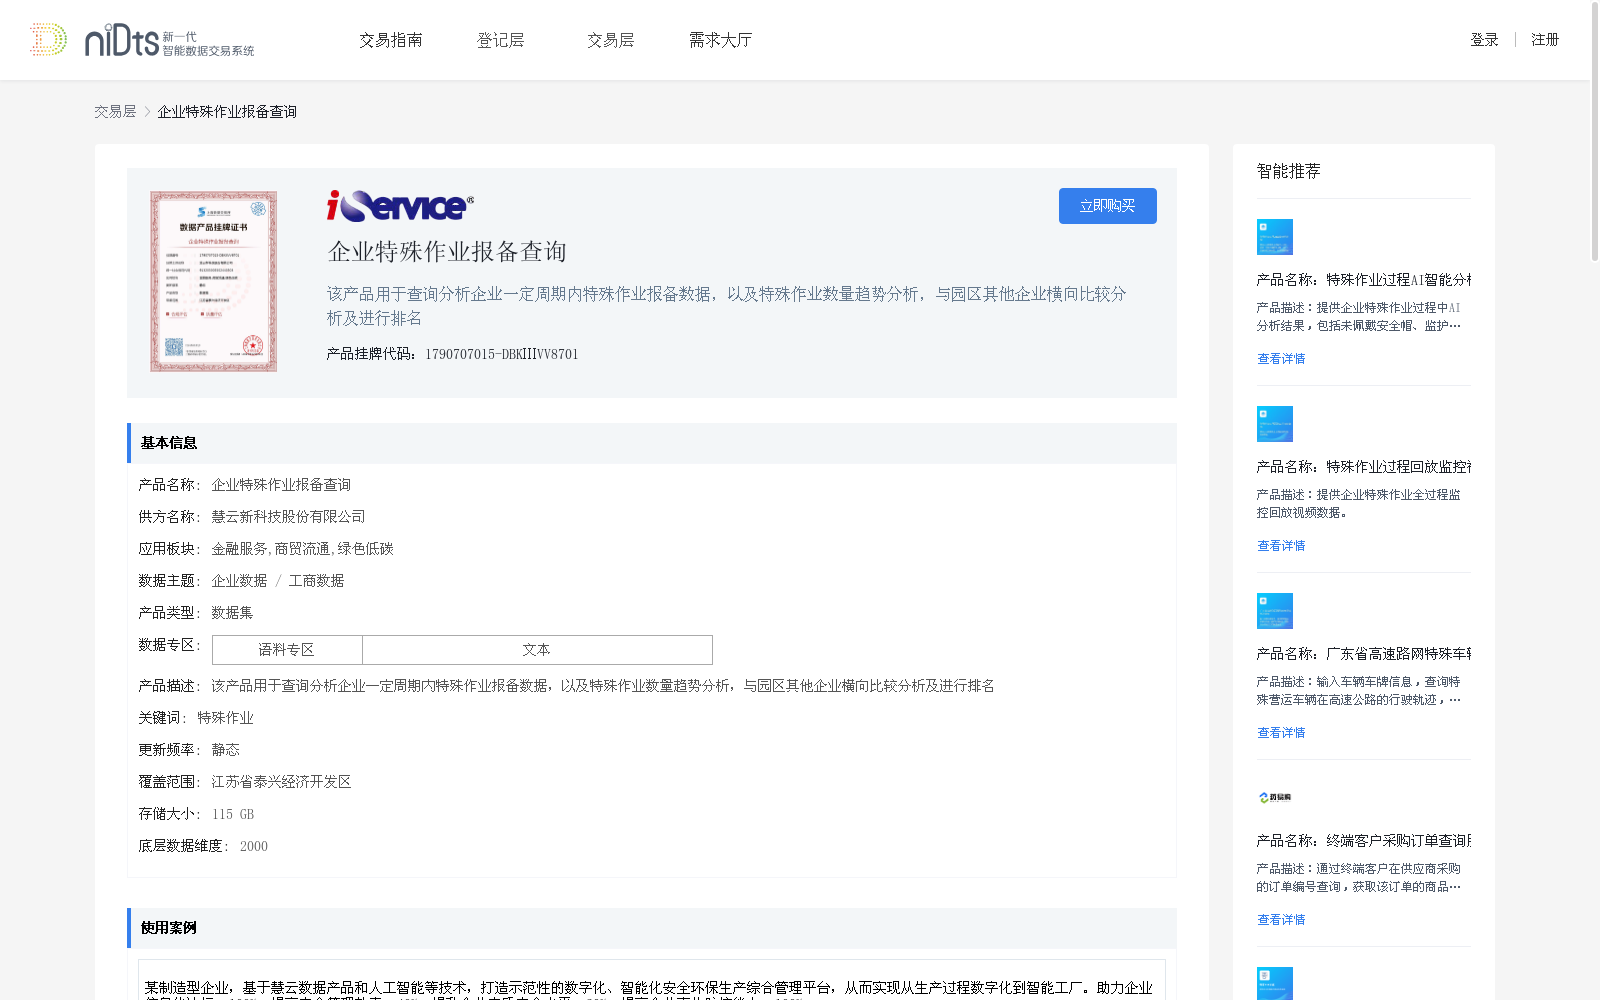Screen dimensions: 1600x1000
Task: Click the 立即购买 button
Action: tap(1108, 206)
